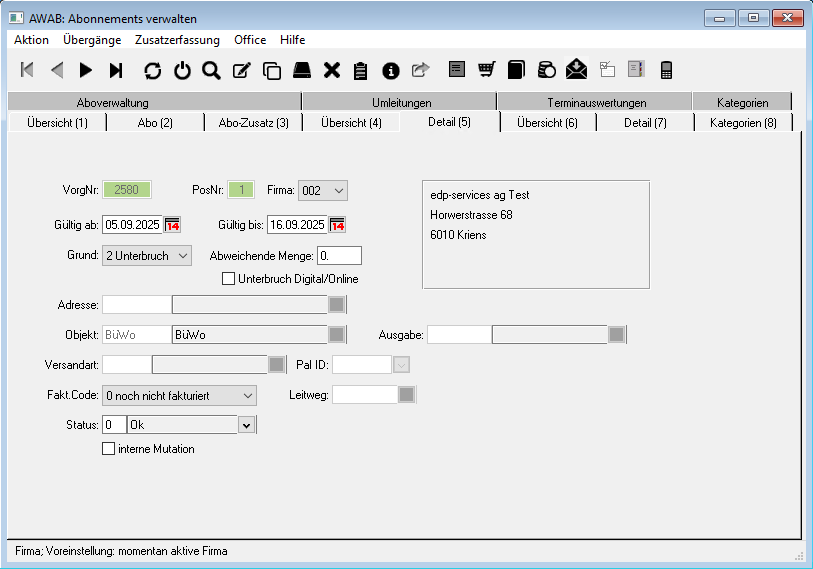Open the Übergänge menu
This screenshot has width=813, height=569.
[92, 40]
